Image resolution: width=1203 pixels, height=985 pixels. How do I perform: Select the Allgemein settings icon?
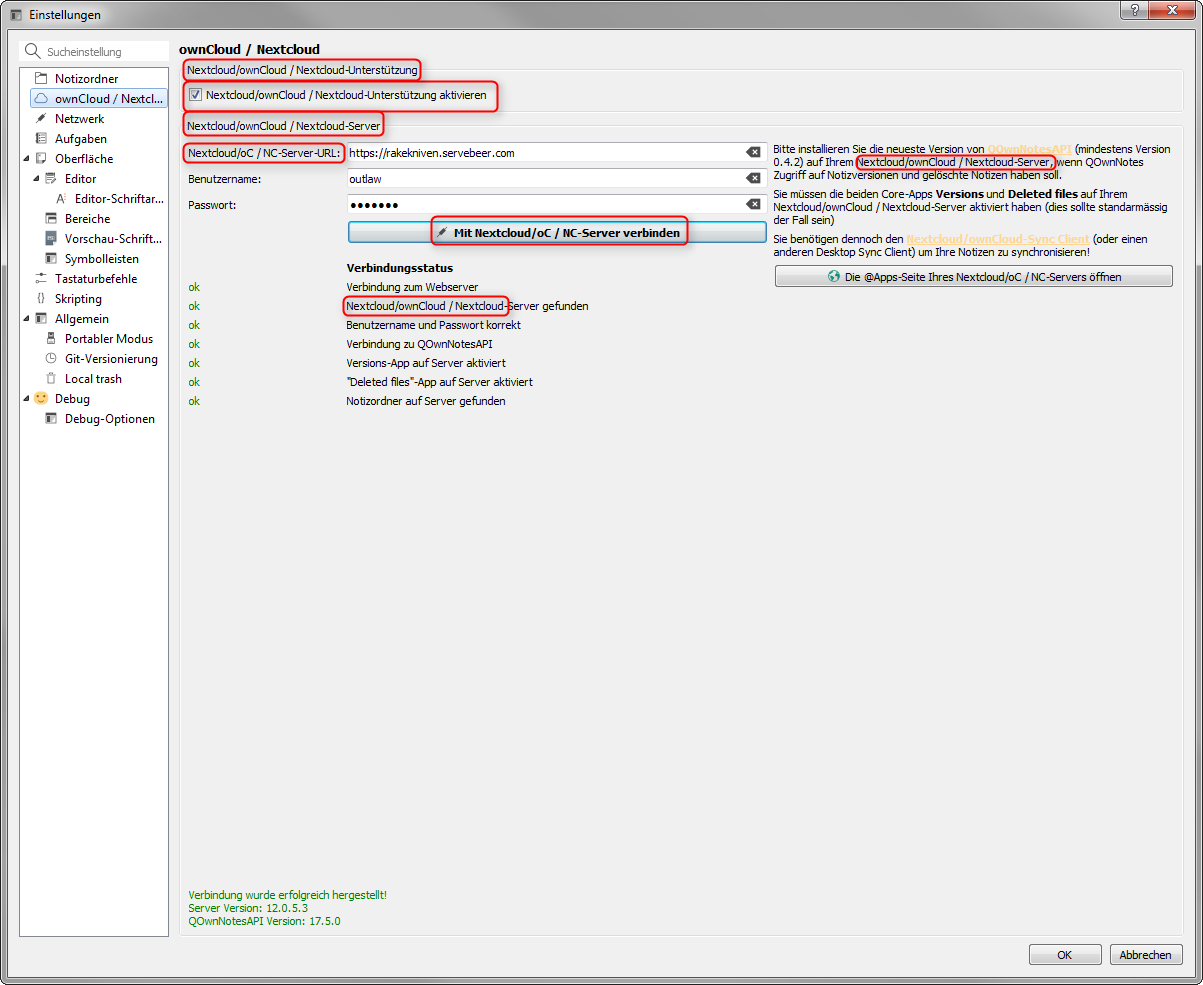41,318
